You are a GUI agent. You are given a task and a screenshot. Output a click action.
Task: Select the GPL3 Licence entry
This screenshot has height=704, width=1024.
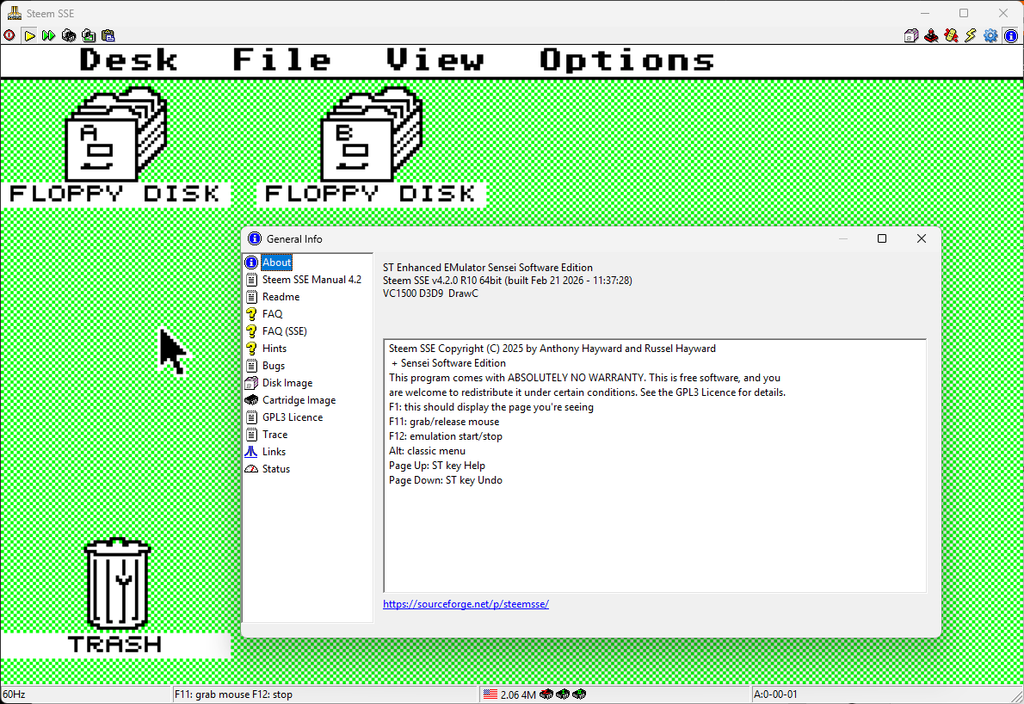coord(292,417)
